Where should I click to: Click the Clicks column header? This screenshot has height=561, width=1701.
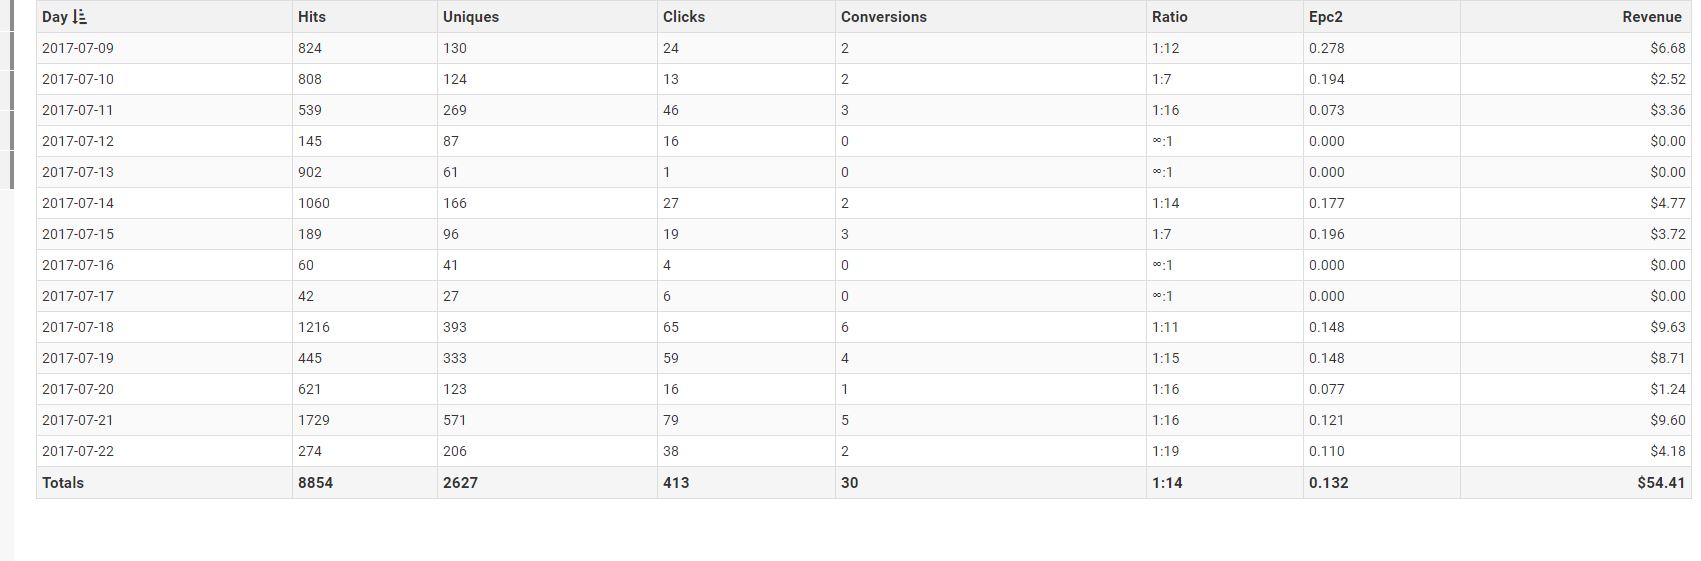pyautogui.click(x=684, y=17)
